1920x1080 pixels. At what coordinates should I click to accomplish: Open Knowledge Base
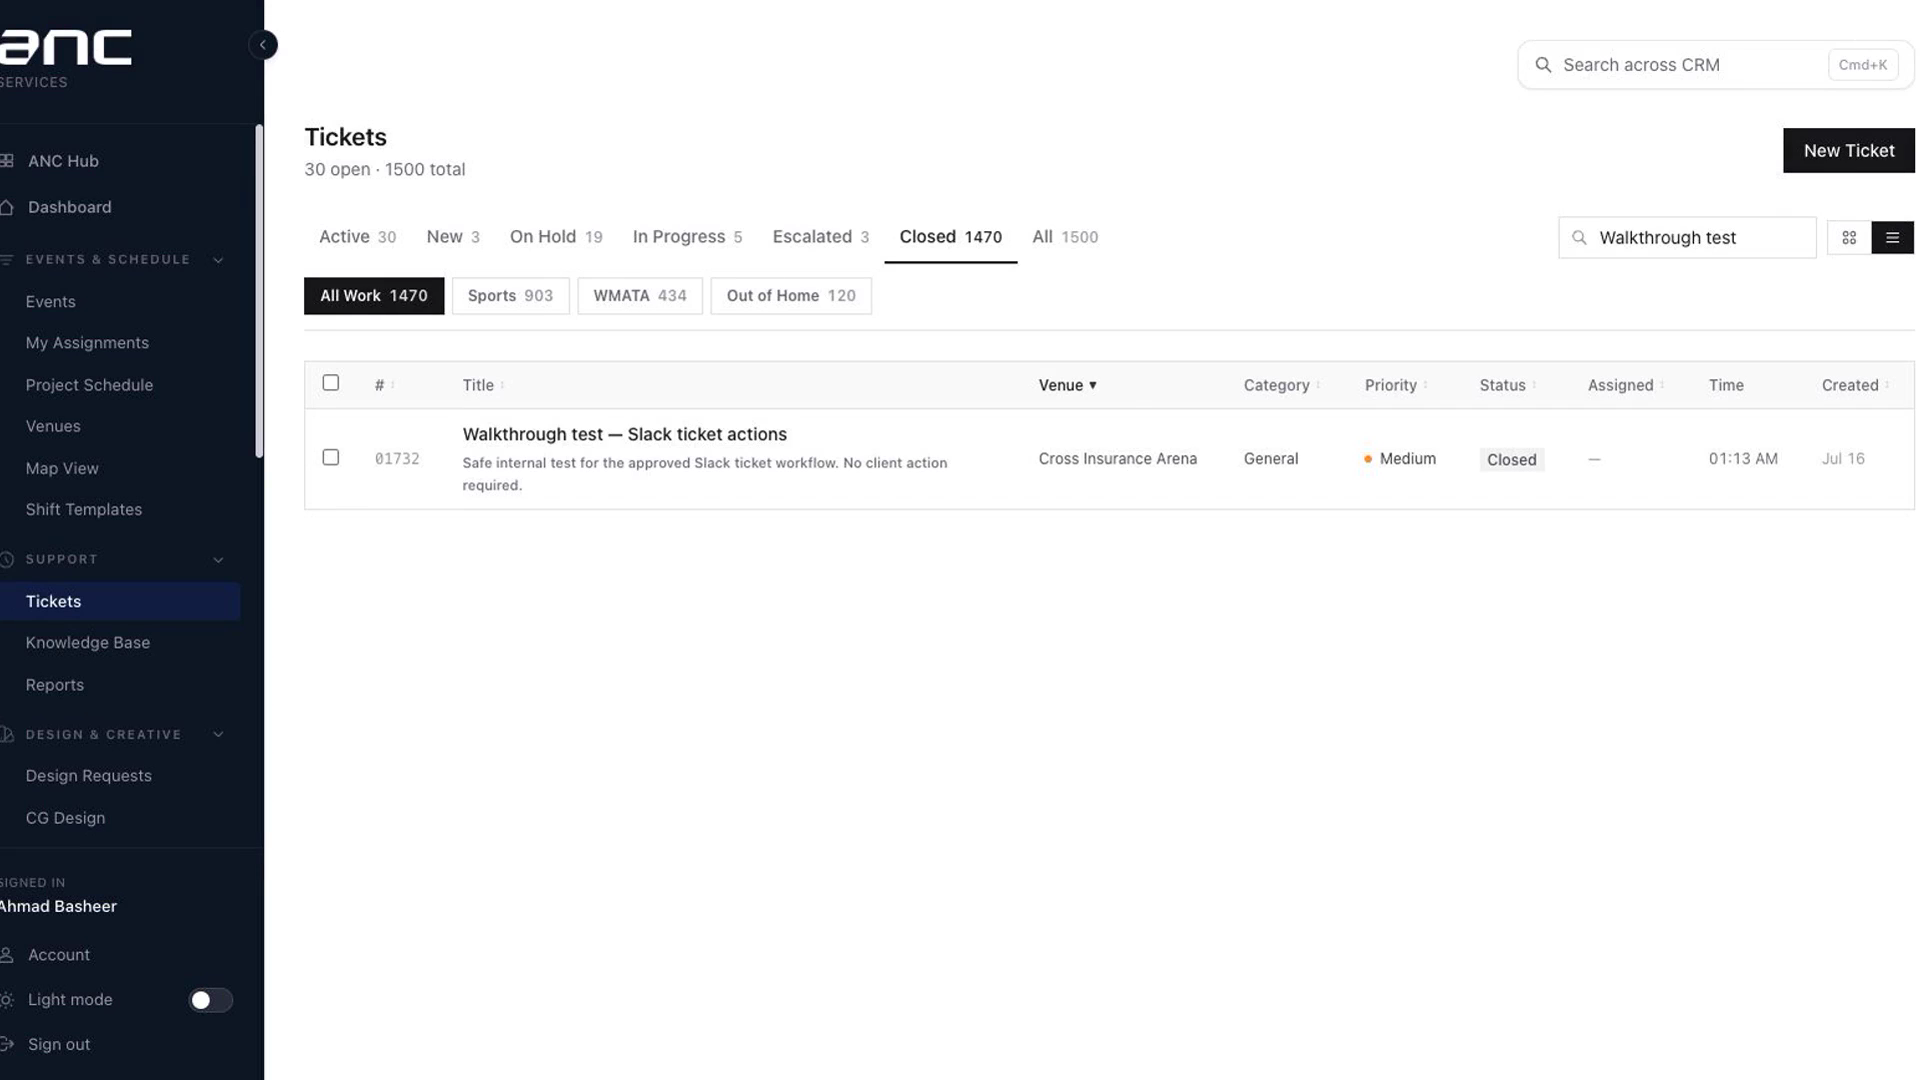[88, 643]
